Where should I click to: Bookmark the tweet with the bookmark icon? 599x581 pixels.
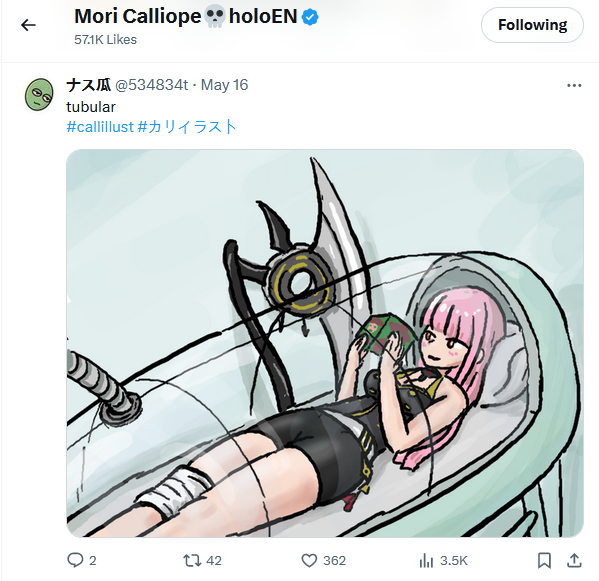pos(544,560)
